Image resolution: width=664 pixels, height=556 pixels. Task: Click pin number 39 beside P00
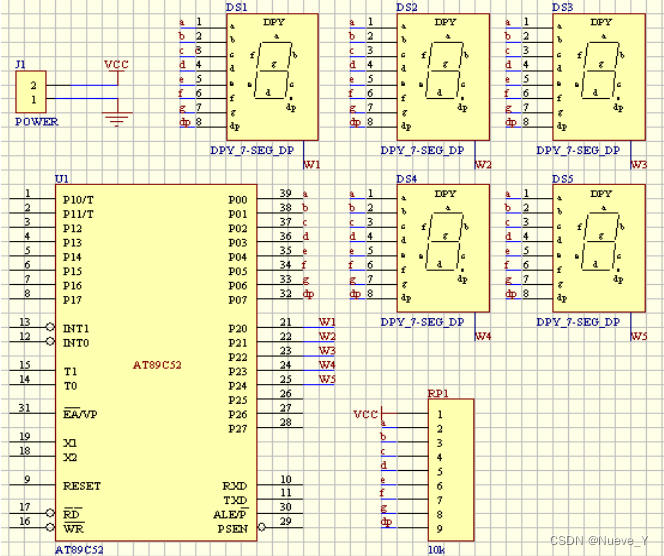click(285, 193)
